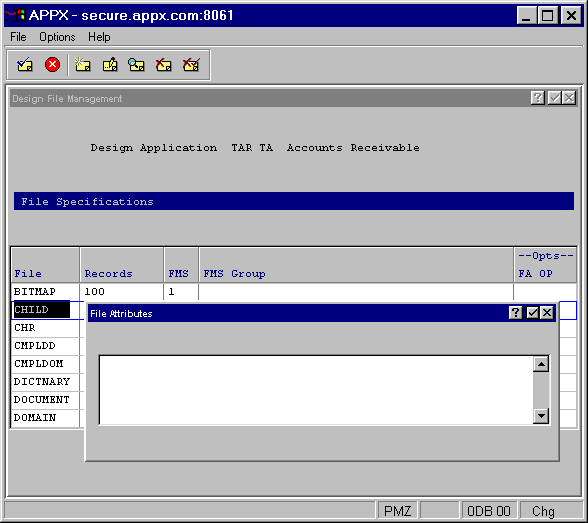Click the inquire mode magnifier icon
Viewport: 588px width, 523px height.
point(136,65)
